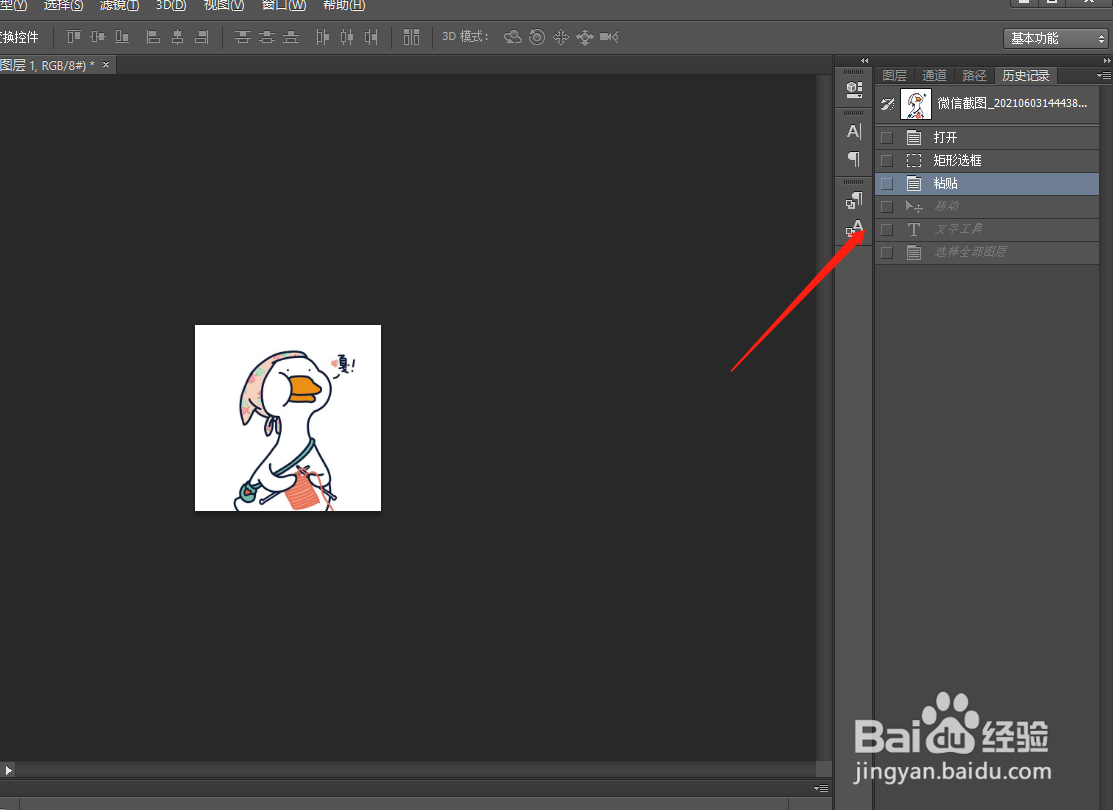Select the greyed 移动 history state
This screenshot has width=1113, height=810.
(987, 207)
